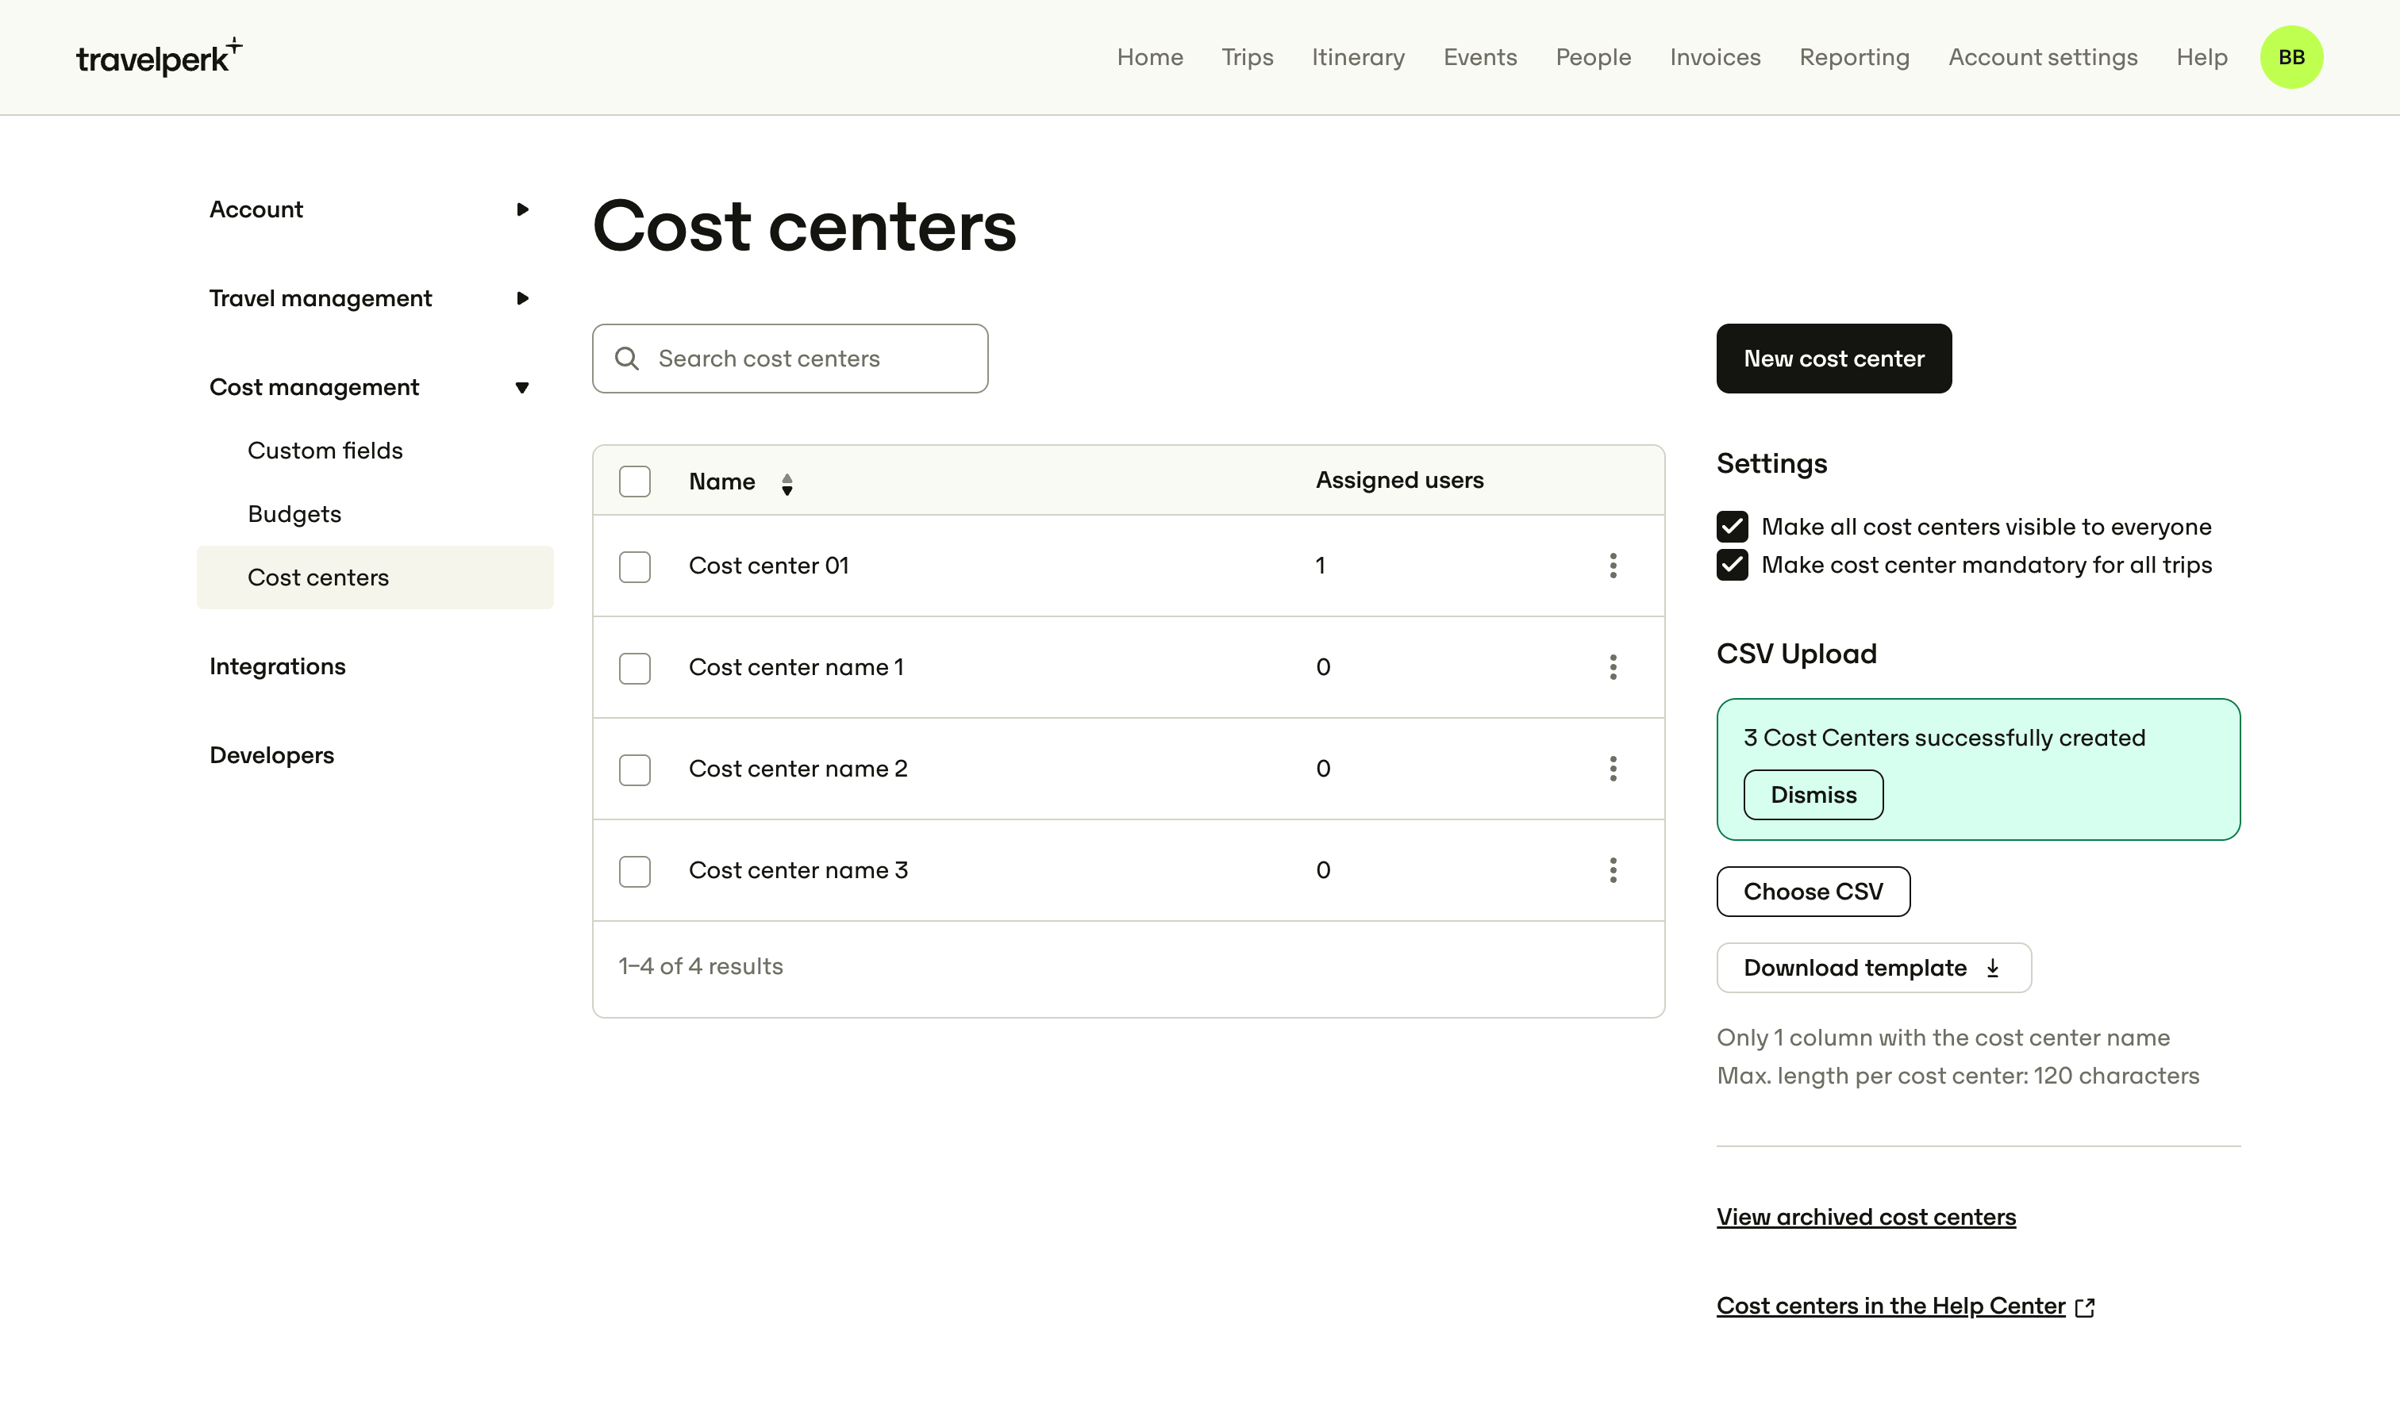Create a New cost center
The width and height of the screenshot is (2400, 1412).
[x=1833, y=358]
